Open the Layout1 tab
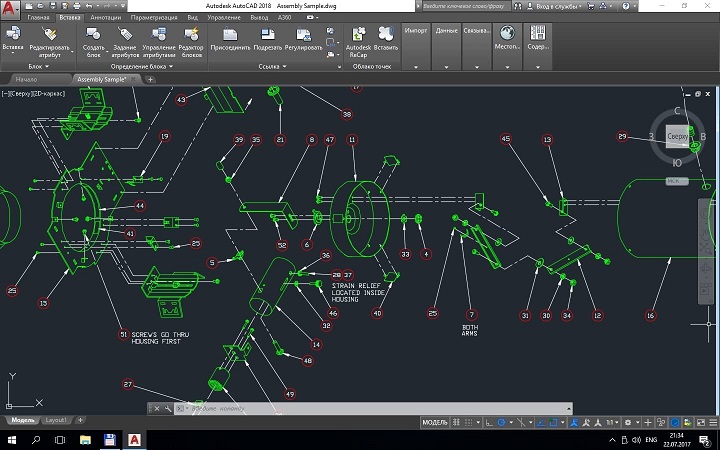 click(58, 421)
